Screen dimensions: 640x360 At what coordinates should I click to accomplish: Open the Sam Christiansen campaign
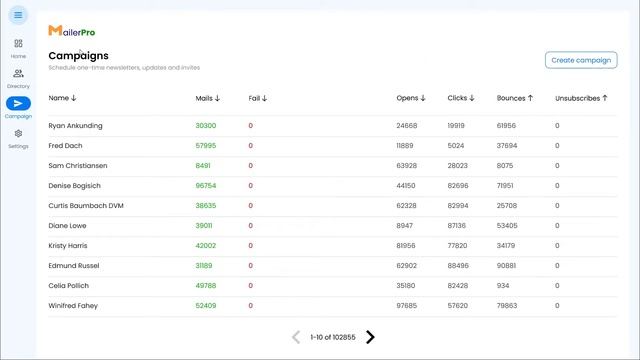pyautogui.click(x=78, y=166)
